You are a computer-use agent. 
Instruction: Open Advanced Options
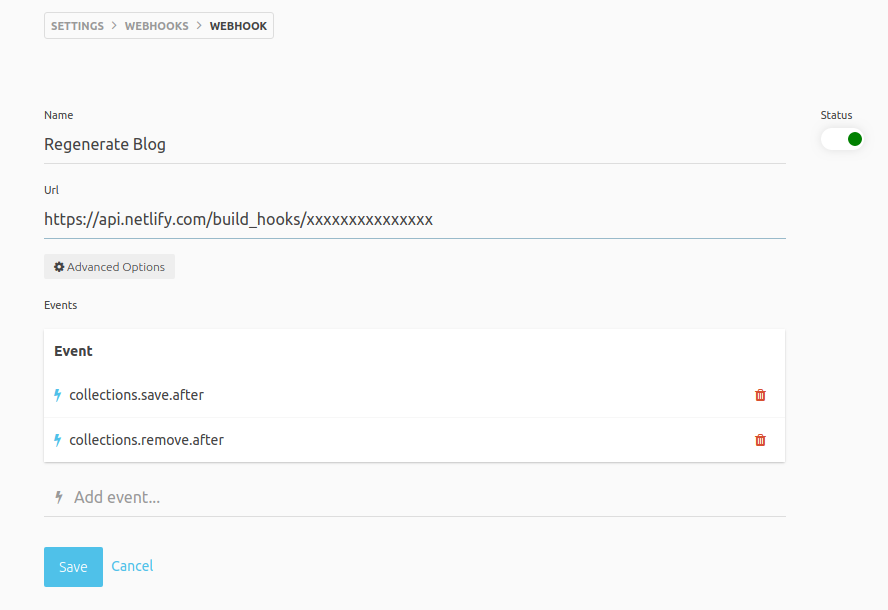(109, 267)
